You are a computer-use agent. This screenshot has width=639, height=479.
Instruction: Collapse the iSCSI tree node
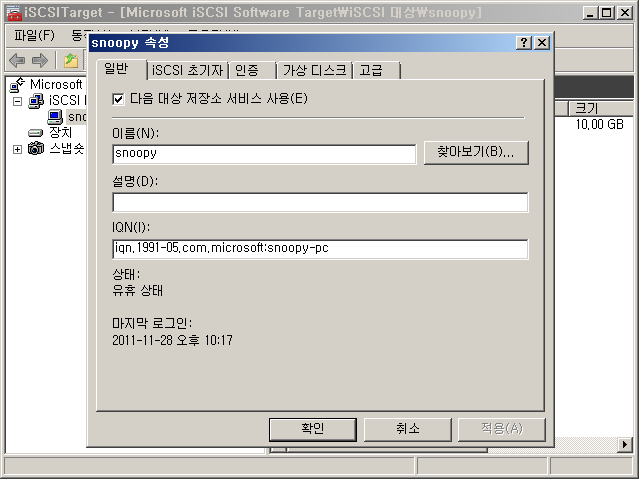click(17, 101)
